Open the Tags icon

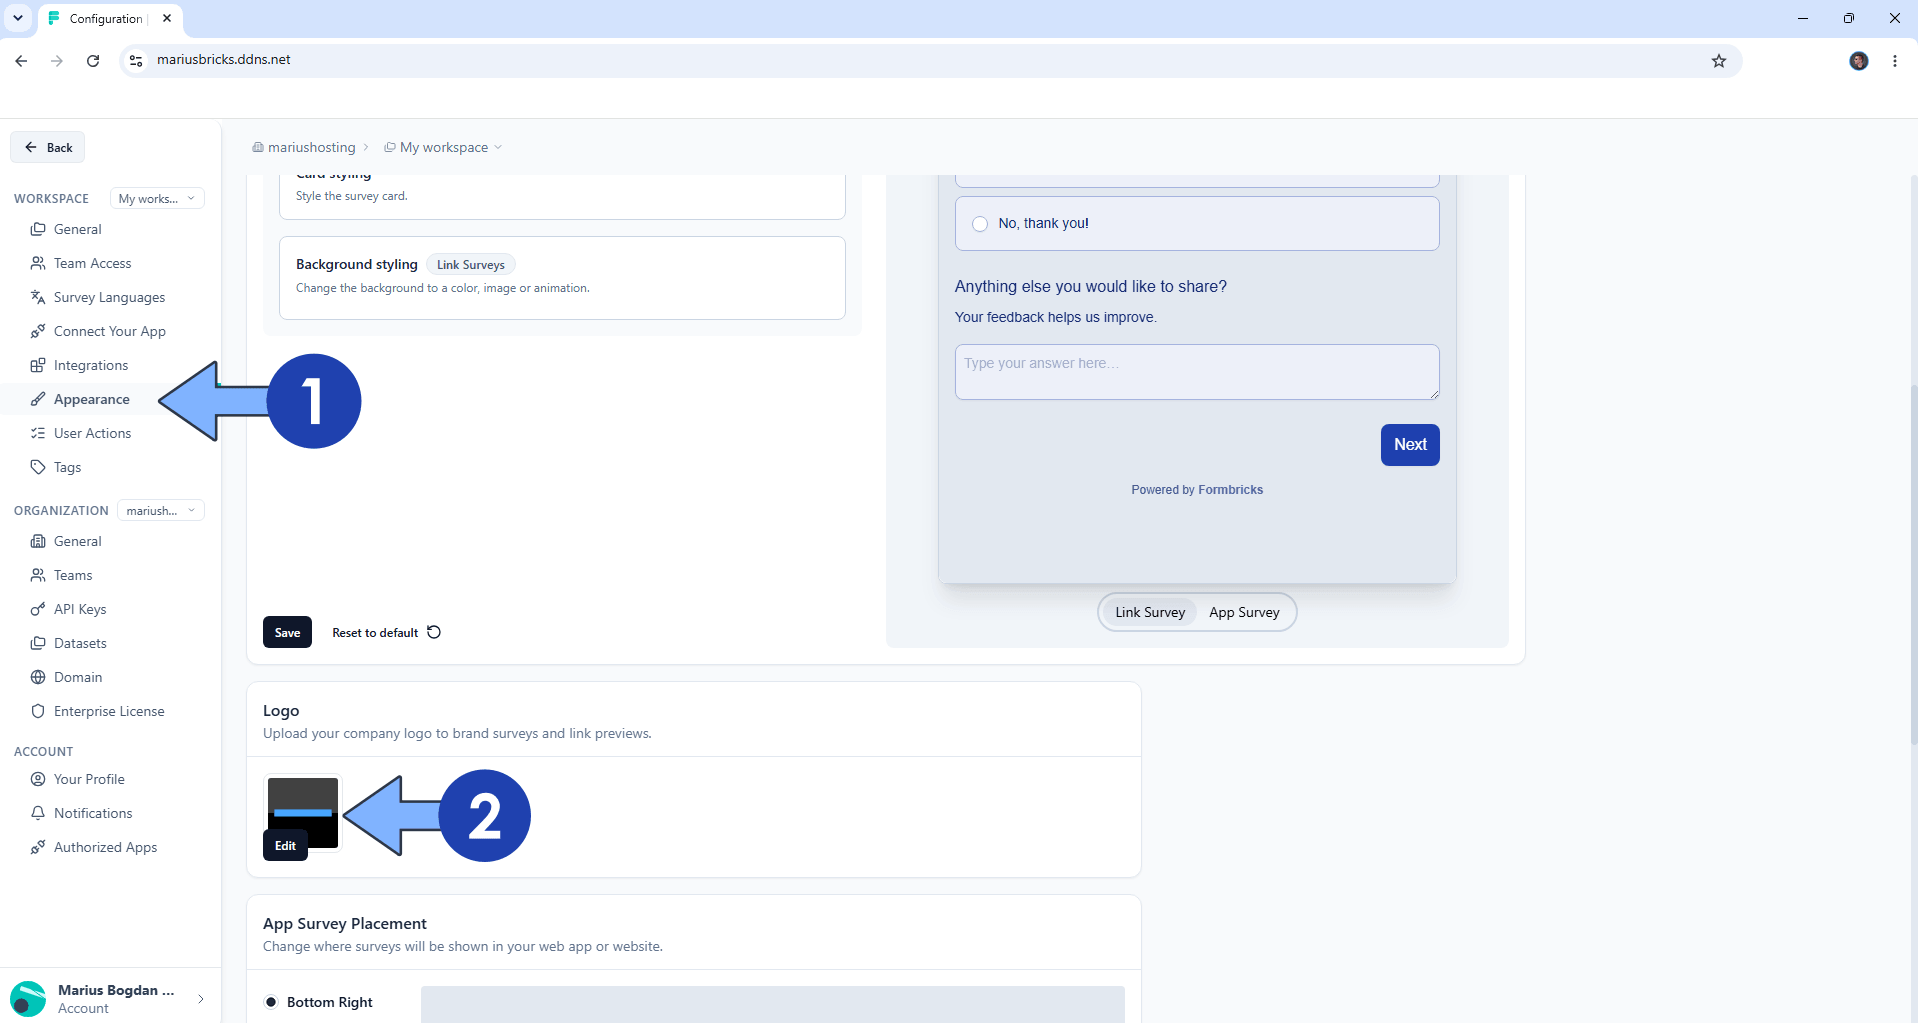pyautogui.click(x=38, y=467)
